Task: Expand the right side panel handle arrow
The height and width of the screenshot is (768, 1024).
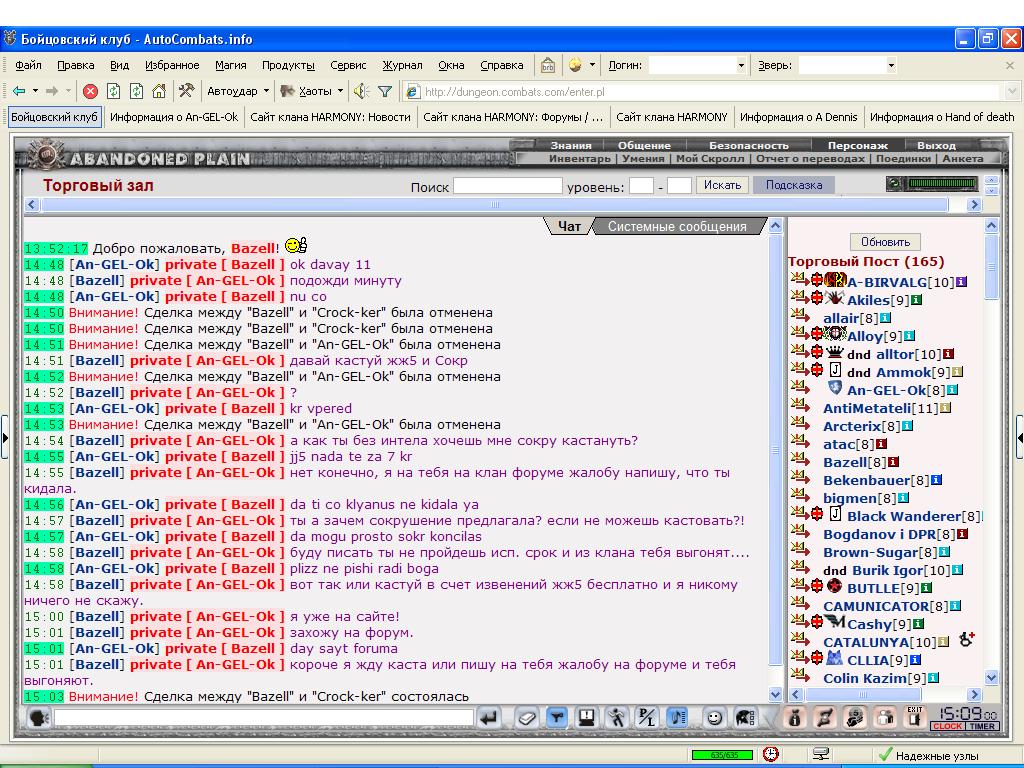Action: tap(1019, 438)
